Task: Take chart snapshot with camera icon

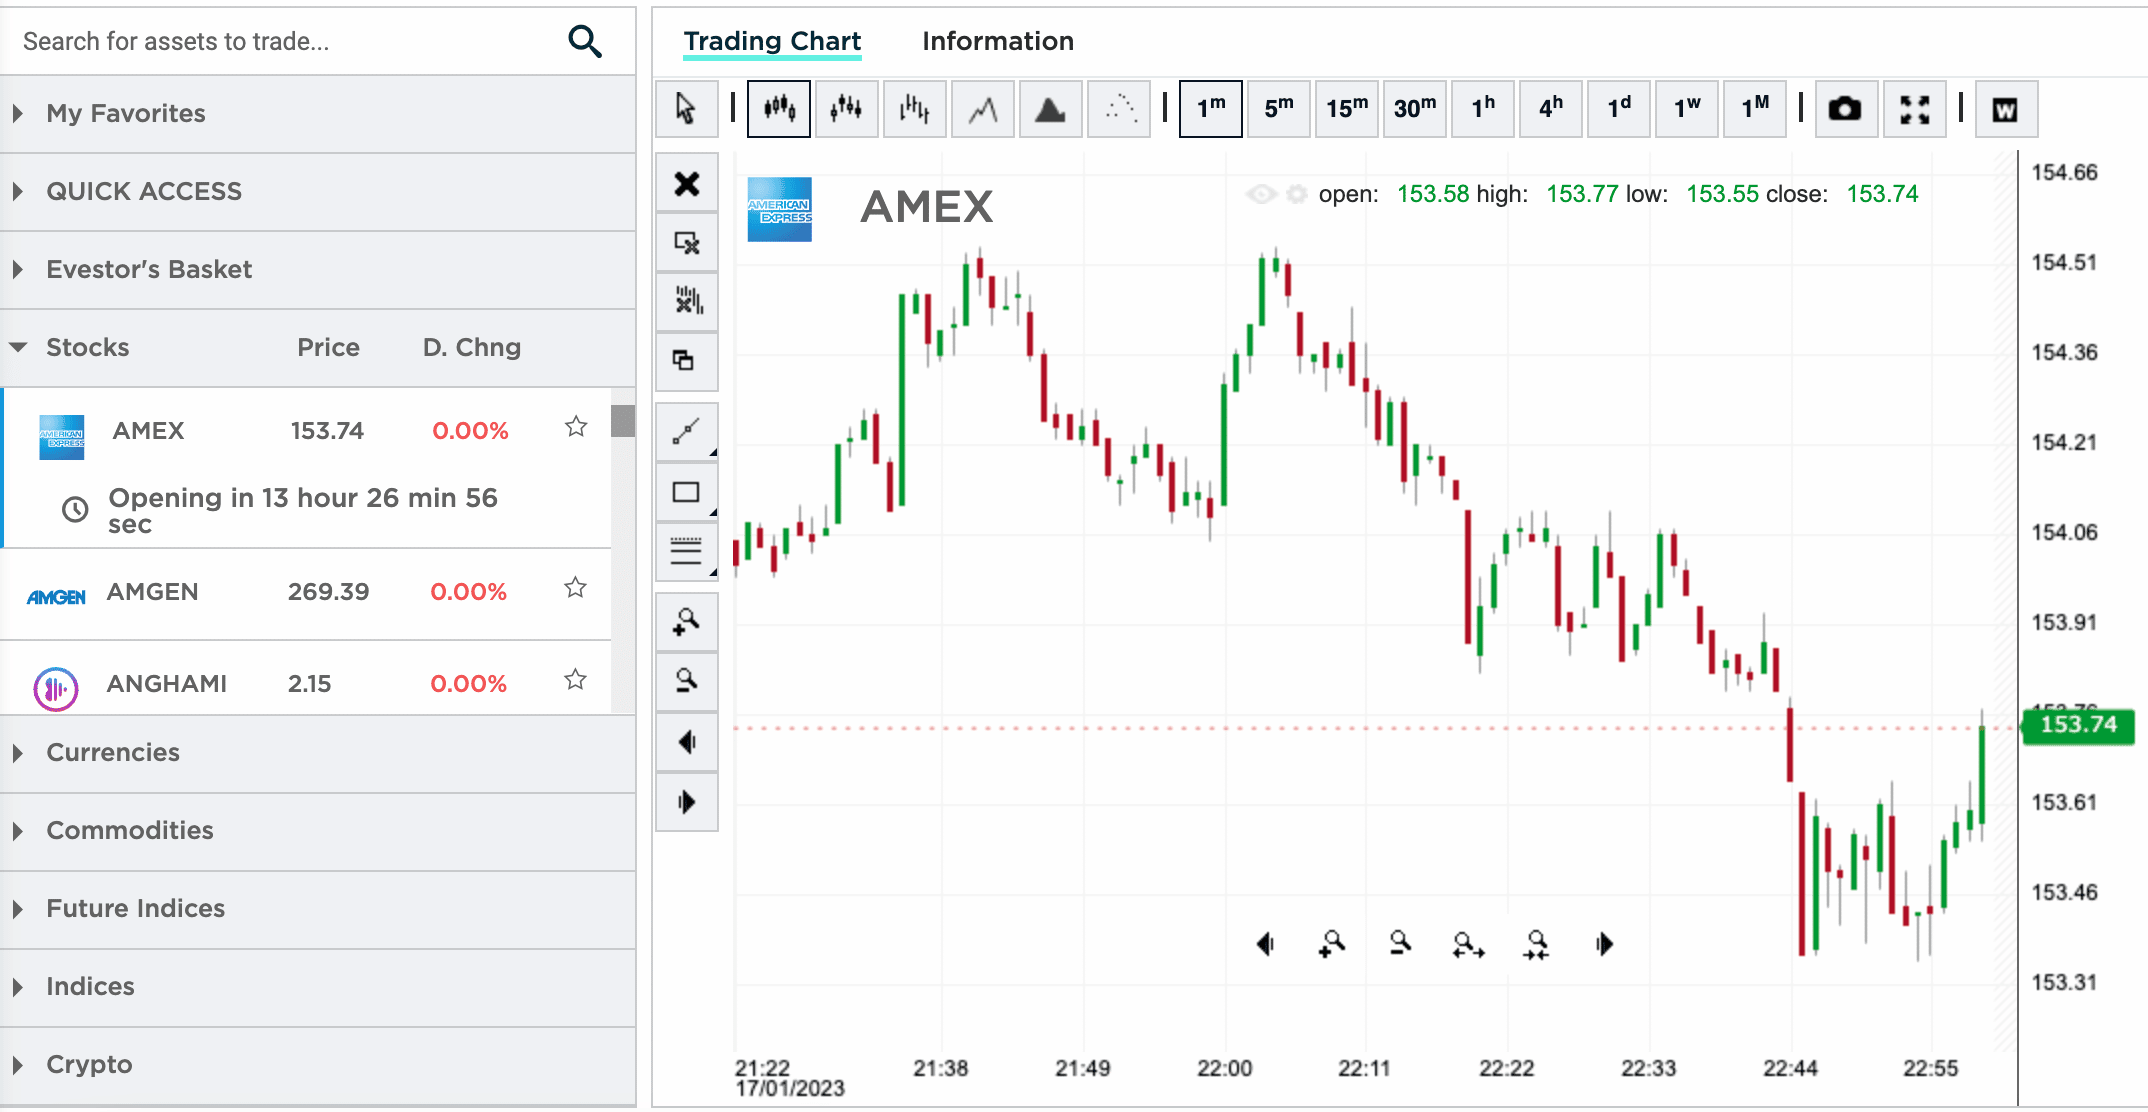Action: click(1845, 108)
